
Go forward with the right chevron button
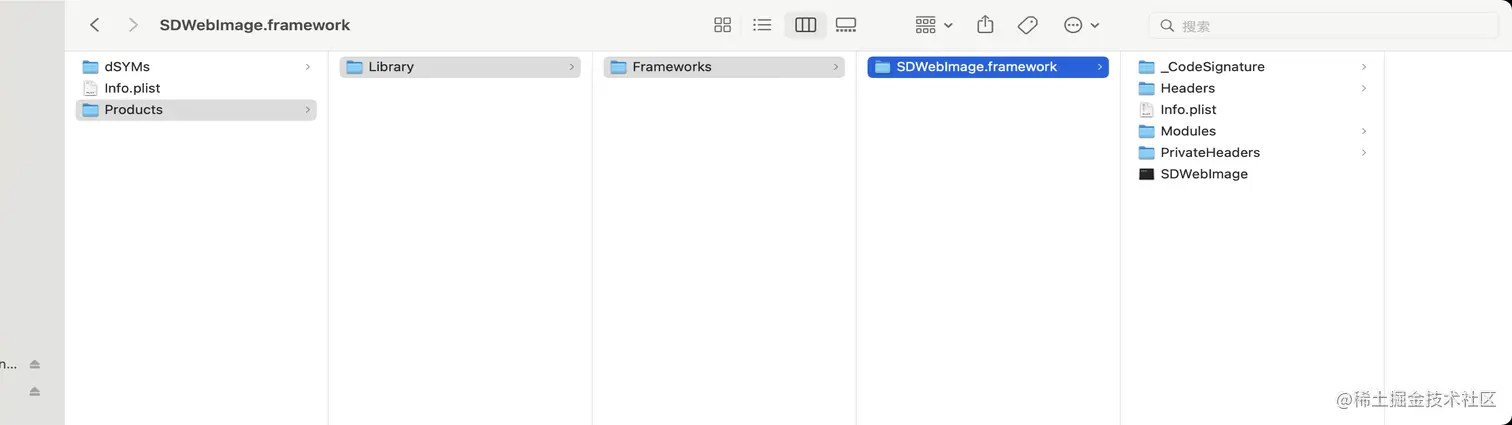(x=133, y=25)
